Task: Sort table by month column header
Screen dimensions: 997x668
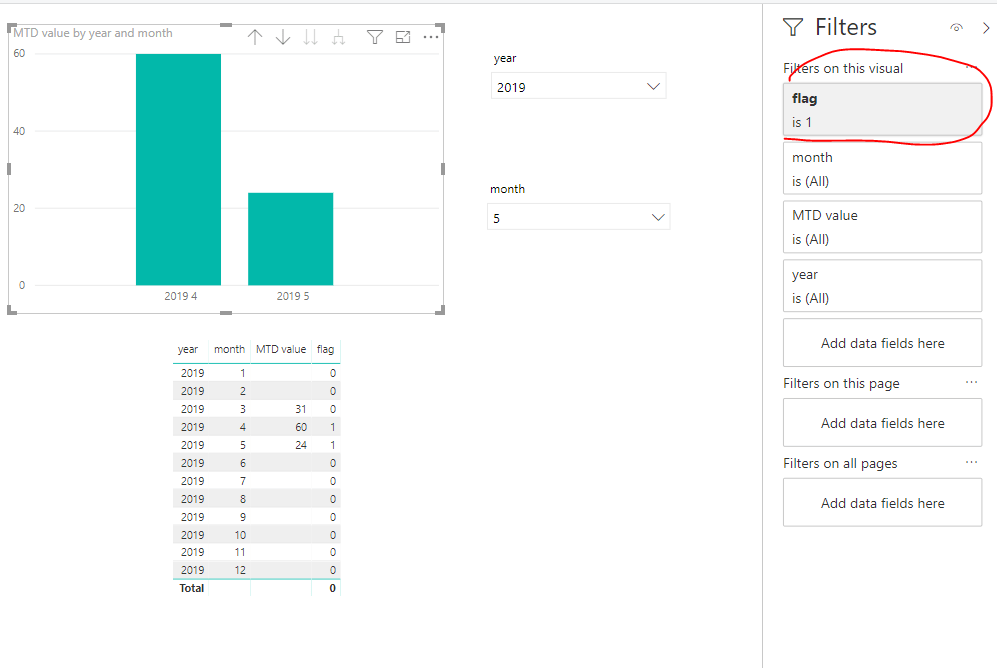Action: coord(230,350)
